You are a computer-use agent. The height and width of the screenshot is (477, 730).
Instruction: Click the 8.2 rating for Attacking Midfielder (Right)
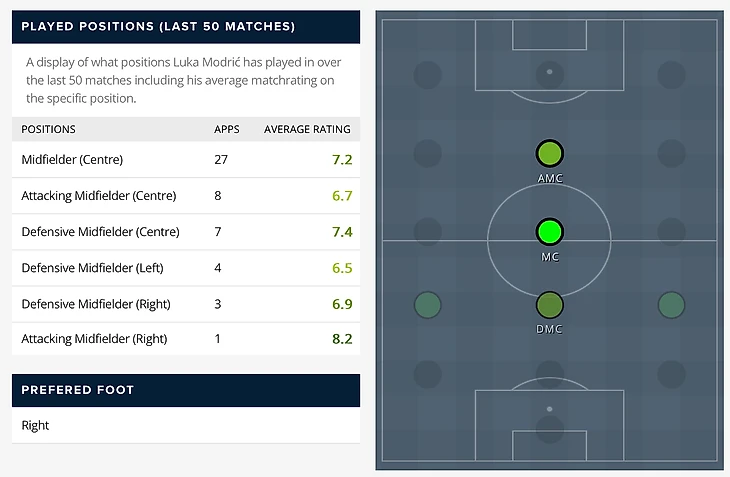[x=341, y=338]
